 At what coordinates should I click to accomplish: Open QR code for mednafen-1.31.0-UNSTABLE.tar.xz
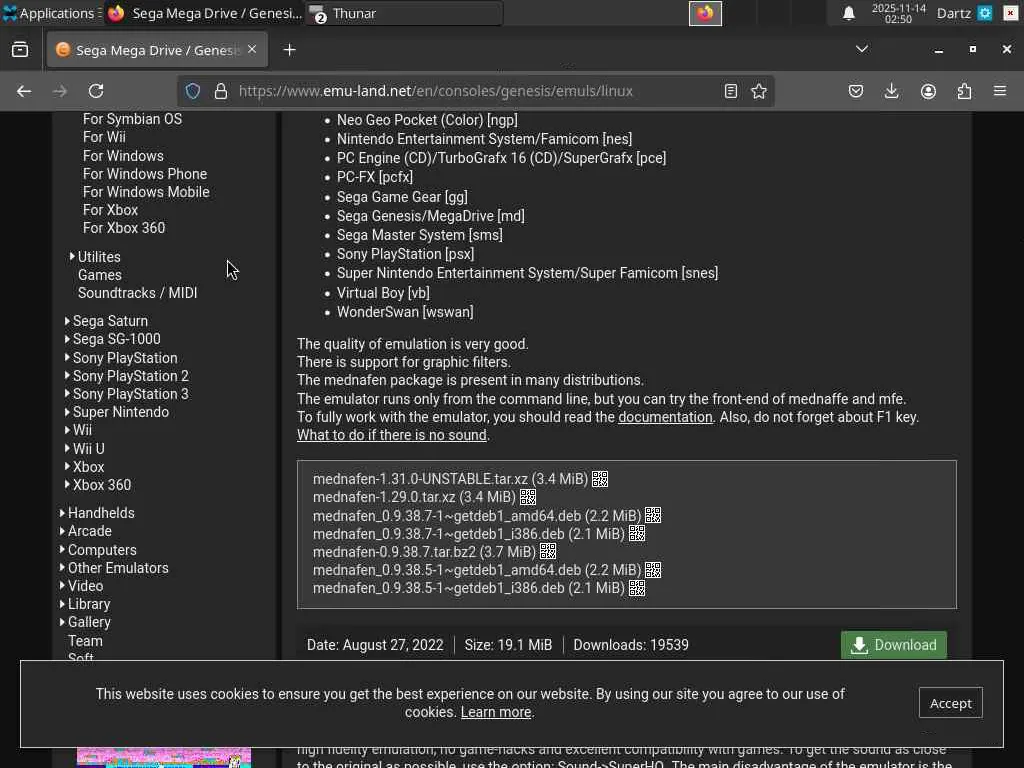click(600, 479)
